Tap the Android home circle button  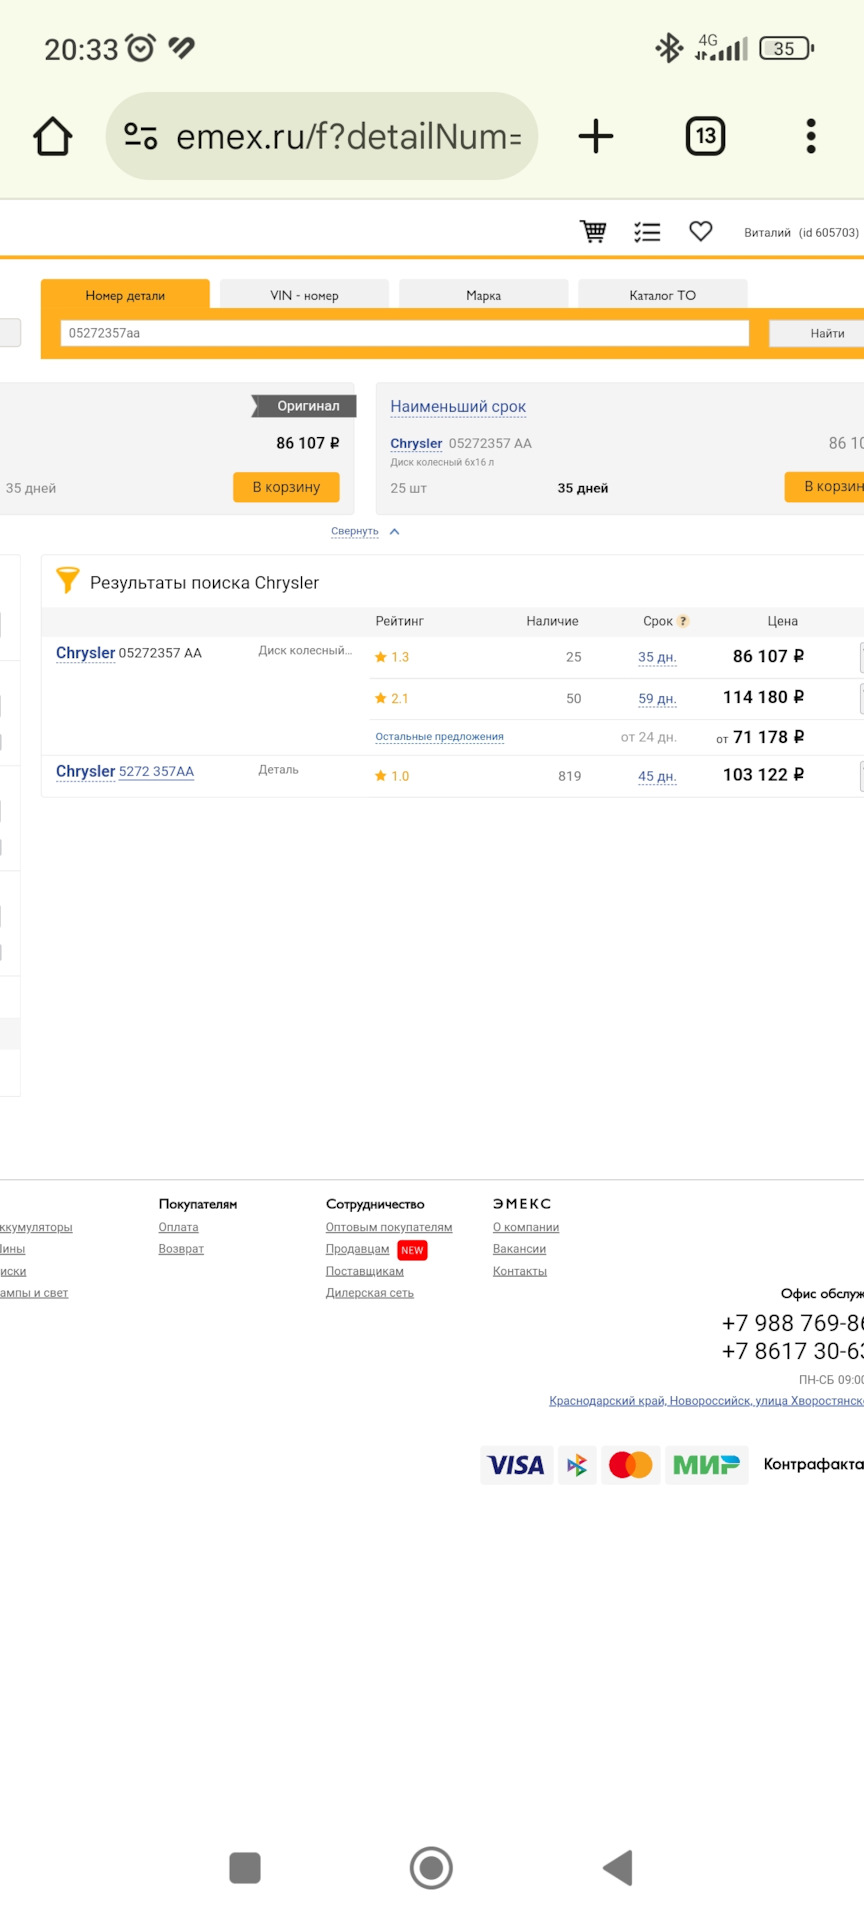point(431,1868)
